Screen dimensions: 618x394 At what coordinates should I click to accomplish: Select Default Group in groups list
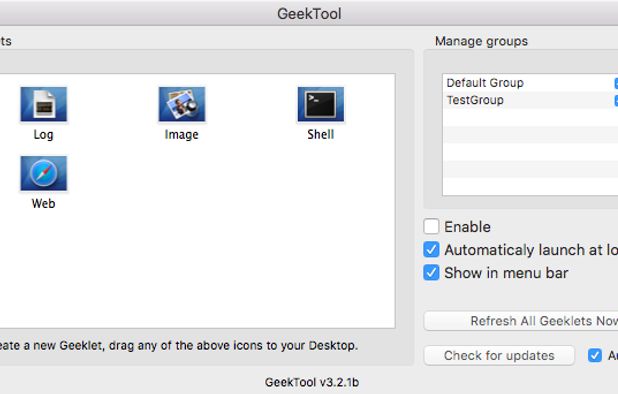[x=530, y=83]
